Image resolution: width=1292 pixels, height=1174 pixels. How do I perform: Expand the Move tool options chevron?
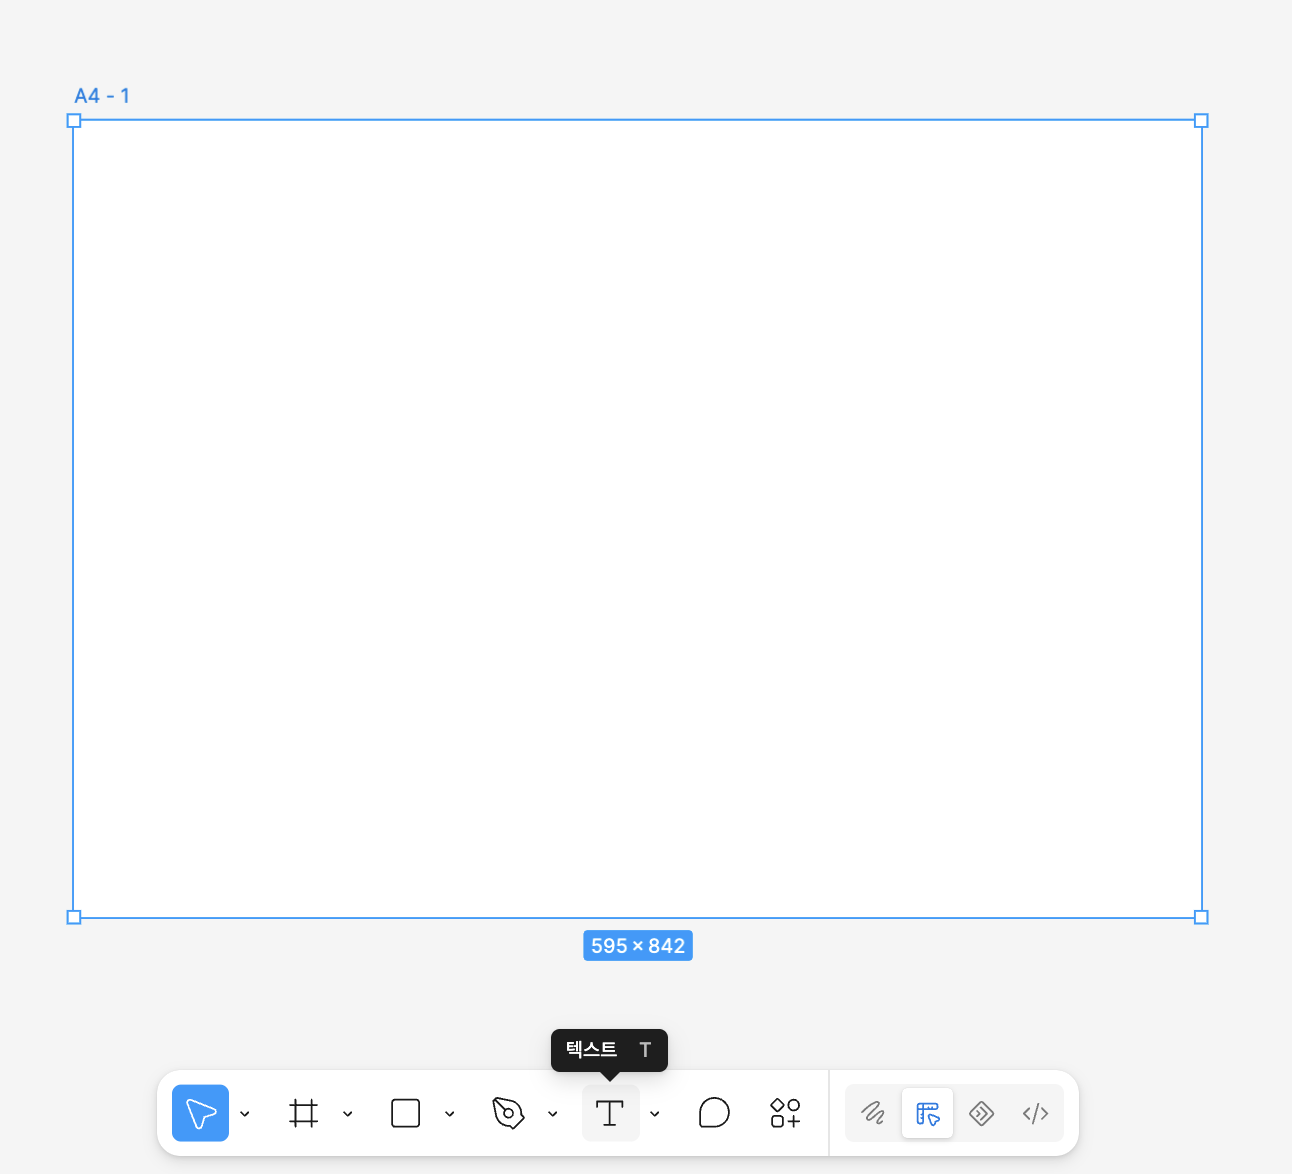(245, 1114)
